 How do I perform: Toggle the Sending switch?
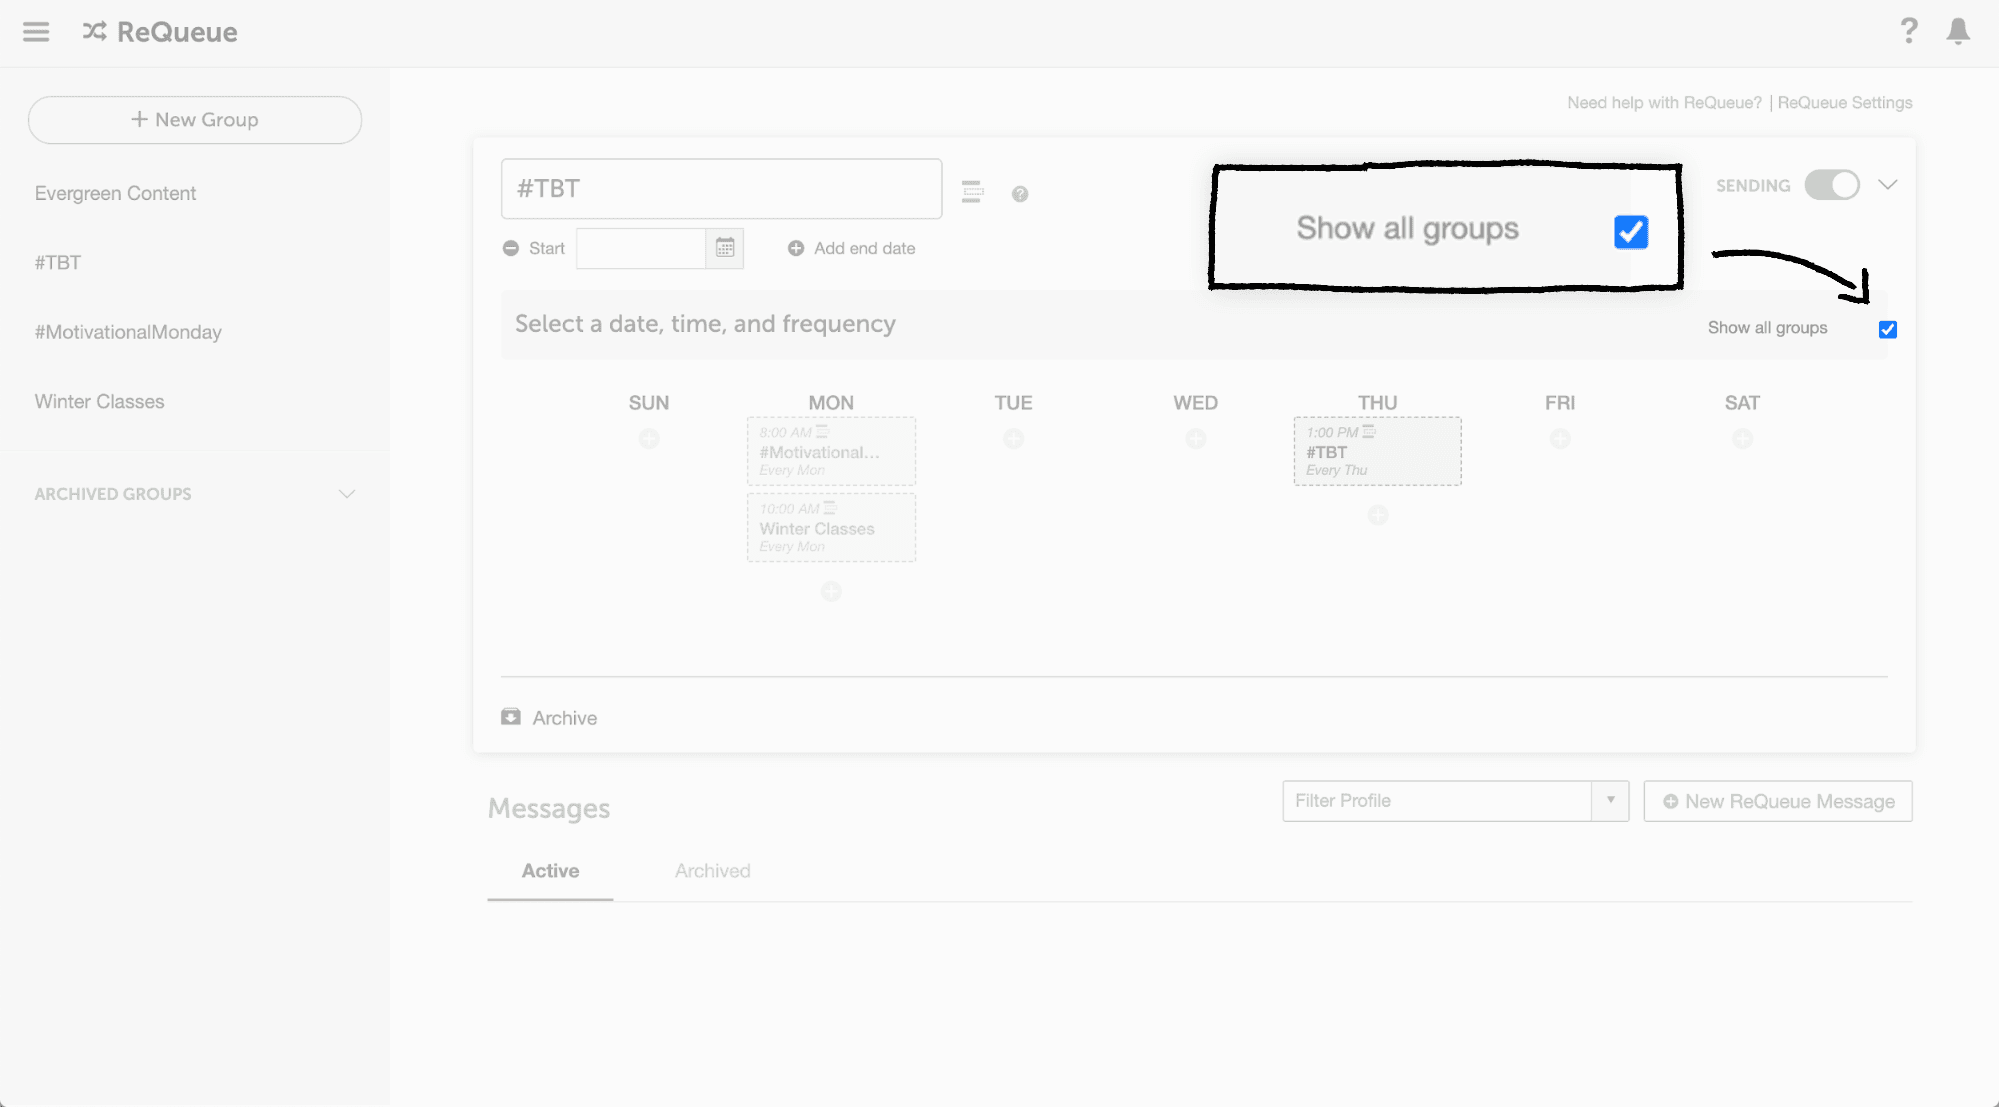[1832, 185]
